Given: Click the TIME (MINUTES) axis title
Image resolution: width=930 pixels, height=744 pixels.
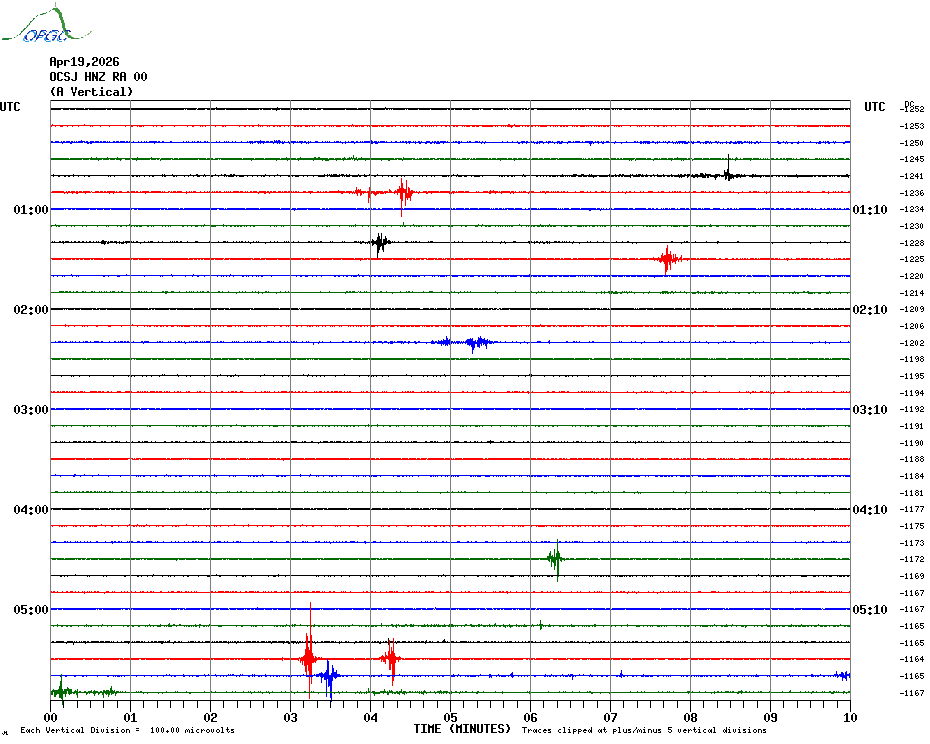Looking at the screenshot, I should coord(462,729).
